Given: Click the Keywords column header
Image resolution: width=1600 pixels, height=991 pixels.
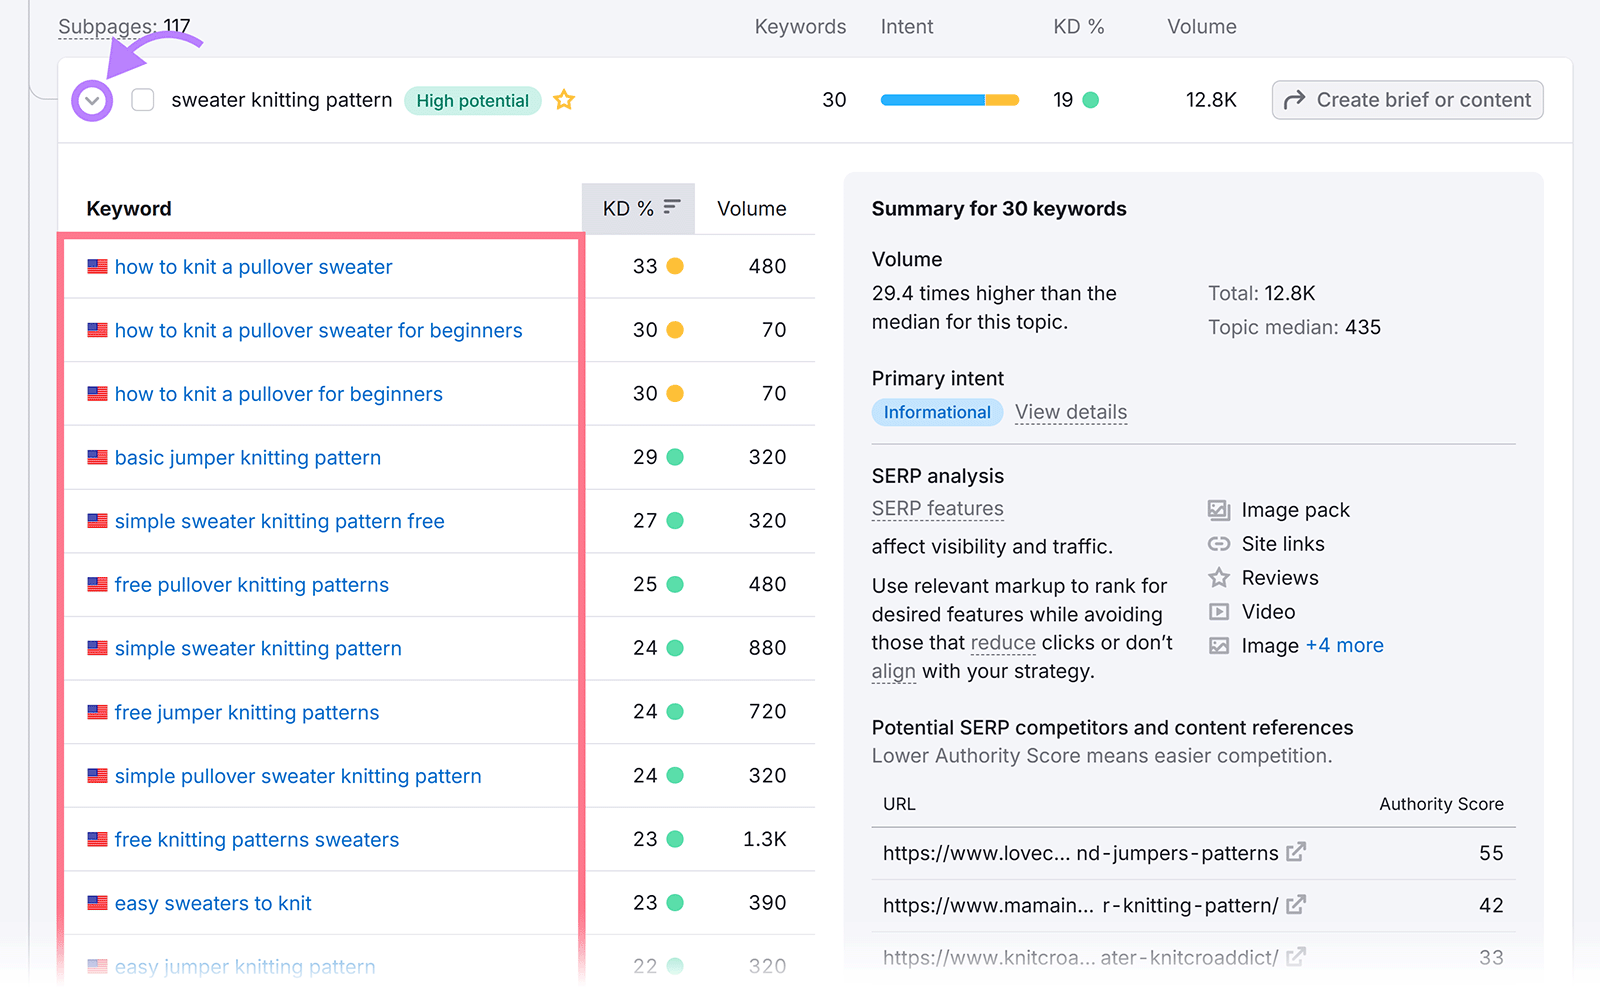Looking at the screenshot, I should [x=800, y=26].
